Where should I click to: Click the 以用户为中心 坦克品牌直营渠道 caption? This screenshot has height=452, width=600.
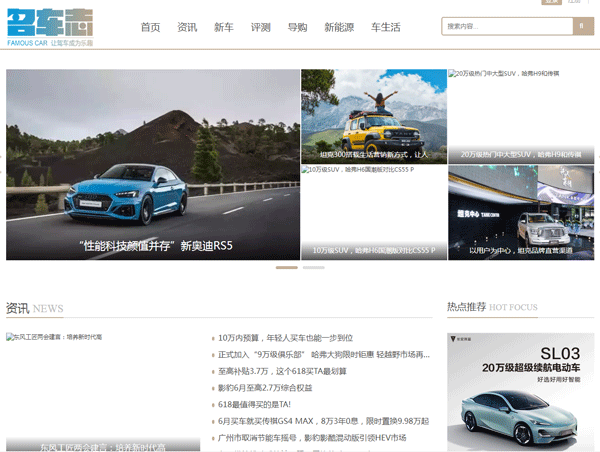(x=521, y=250)
